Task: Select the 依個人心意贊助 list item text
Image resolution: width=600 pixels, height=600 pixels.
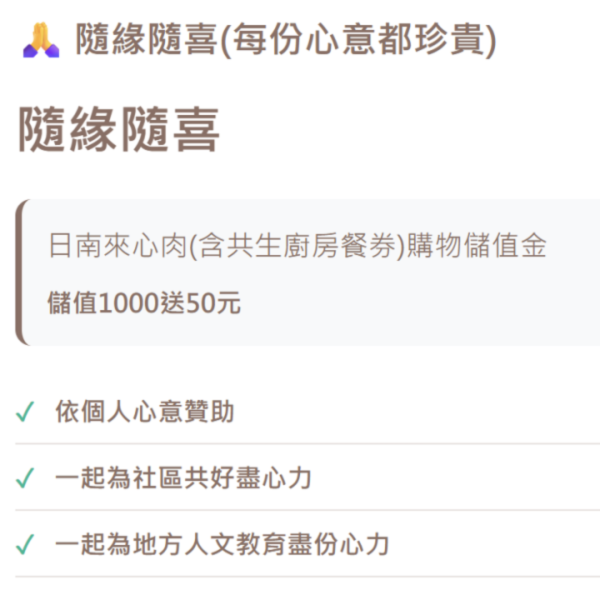Action: pyautogui.click(x=144, y=411)
